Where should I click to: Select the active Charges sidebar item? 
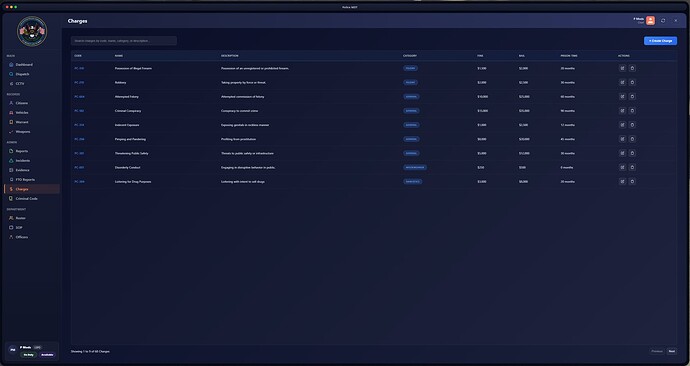click(x=32, y=189)
